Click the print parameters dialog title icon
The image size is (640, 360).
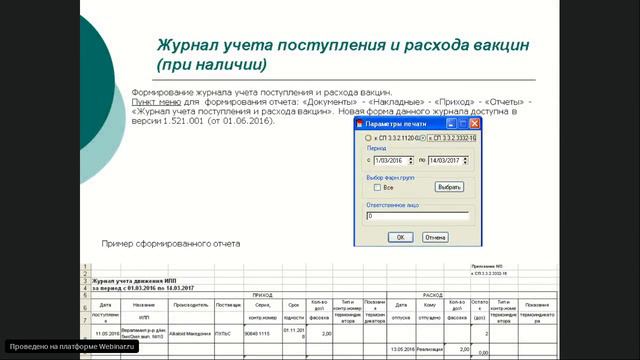coord(359,124)
